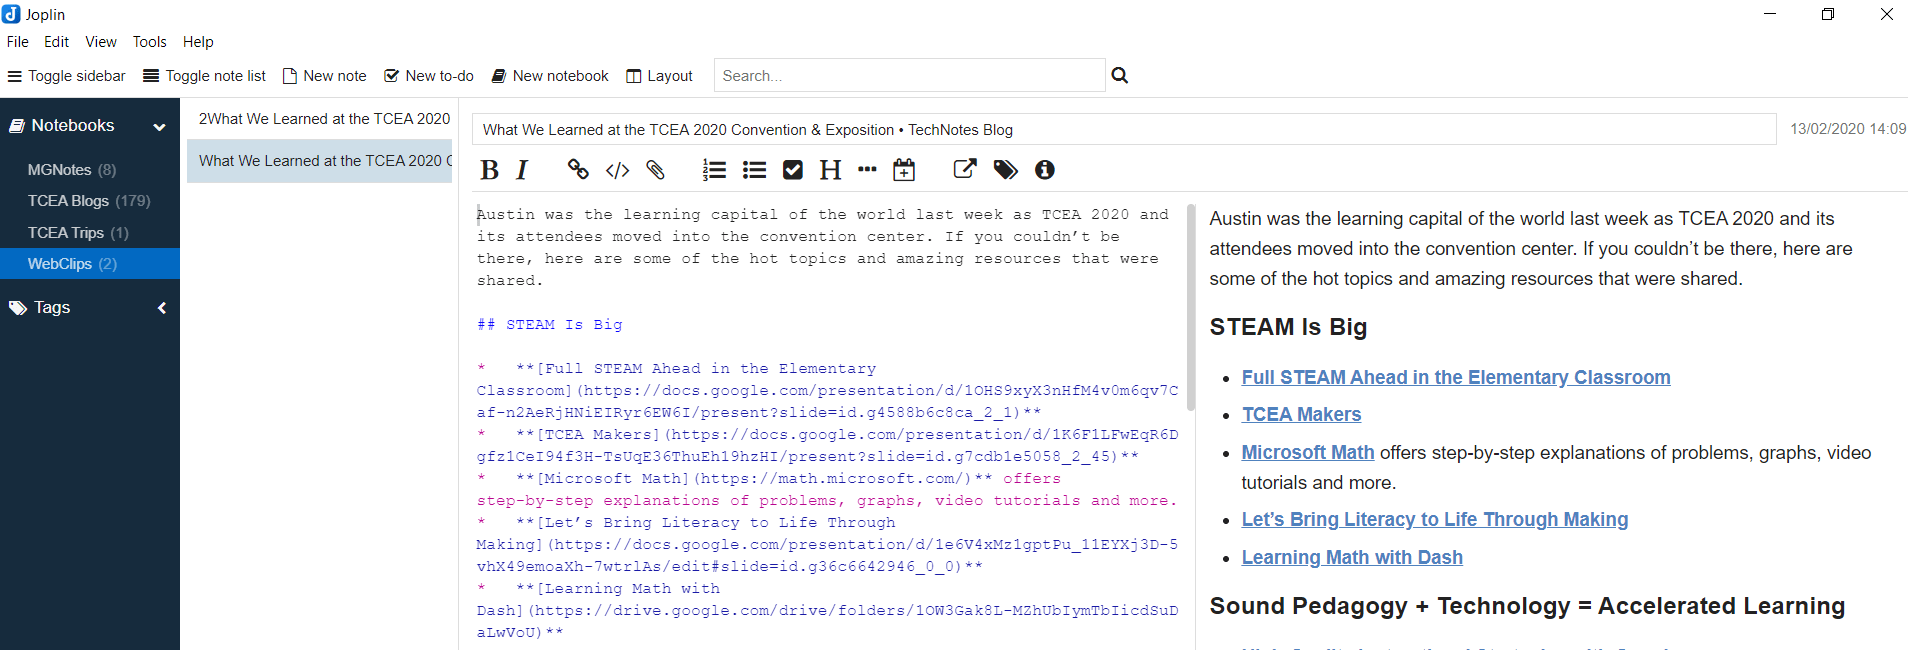Open note '2What We Learned at the TCEA 2020'
Viewport: 1908px width, 650px height.
click(320, 119)
